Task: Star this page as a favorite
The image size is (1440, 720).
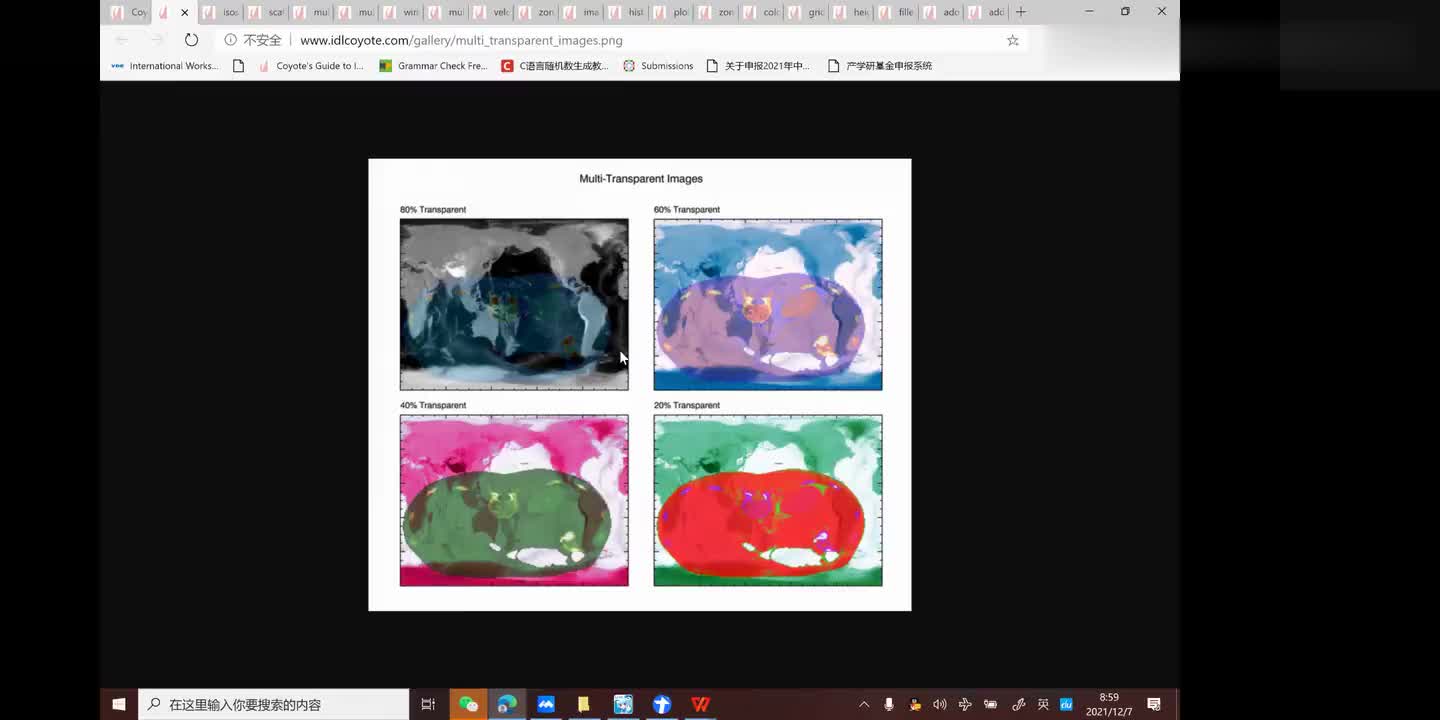Action: 1013,40
